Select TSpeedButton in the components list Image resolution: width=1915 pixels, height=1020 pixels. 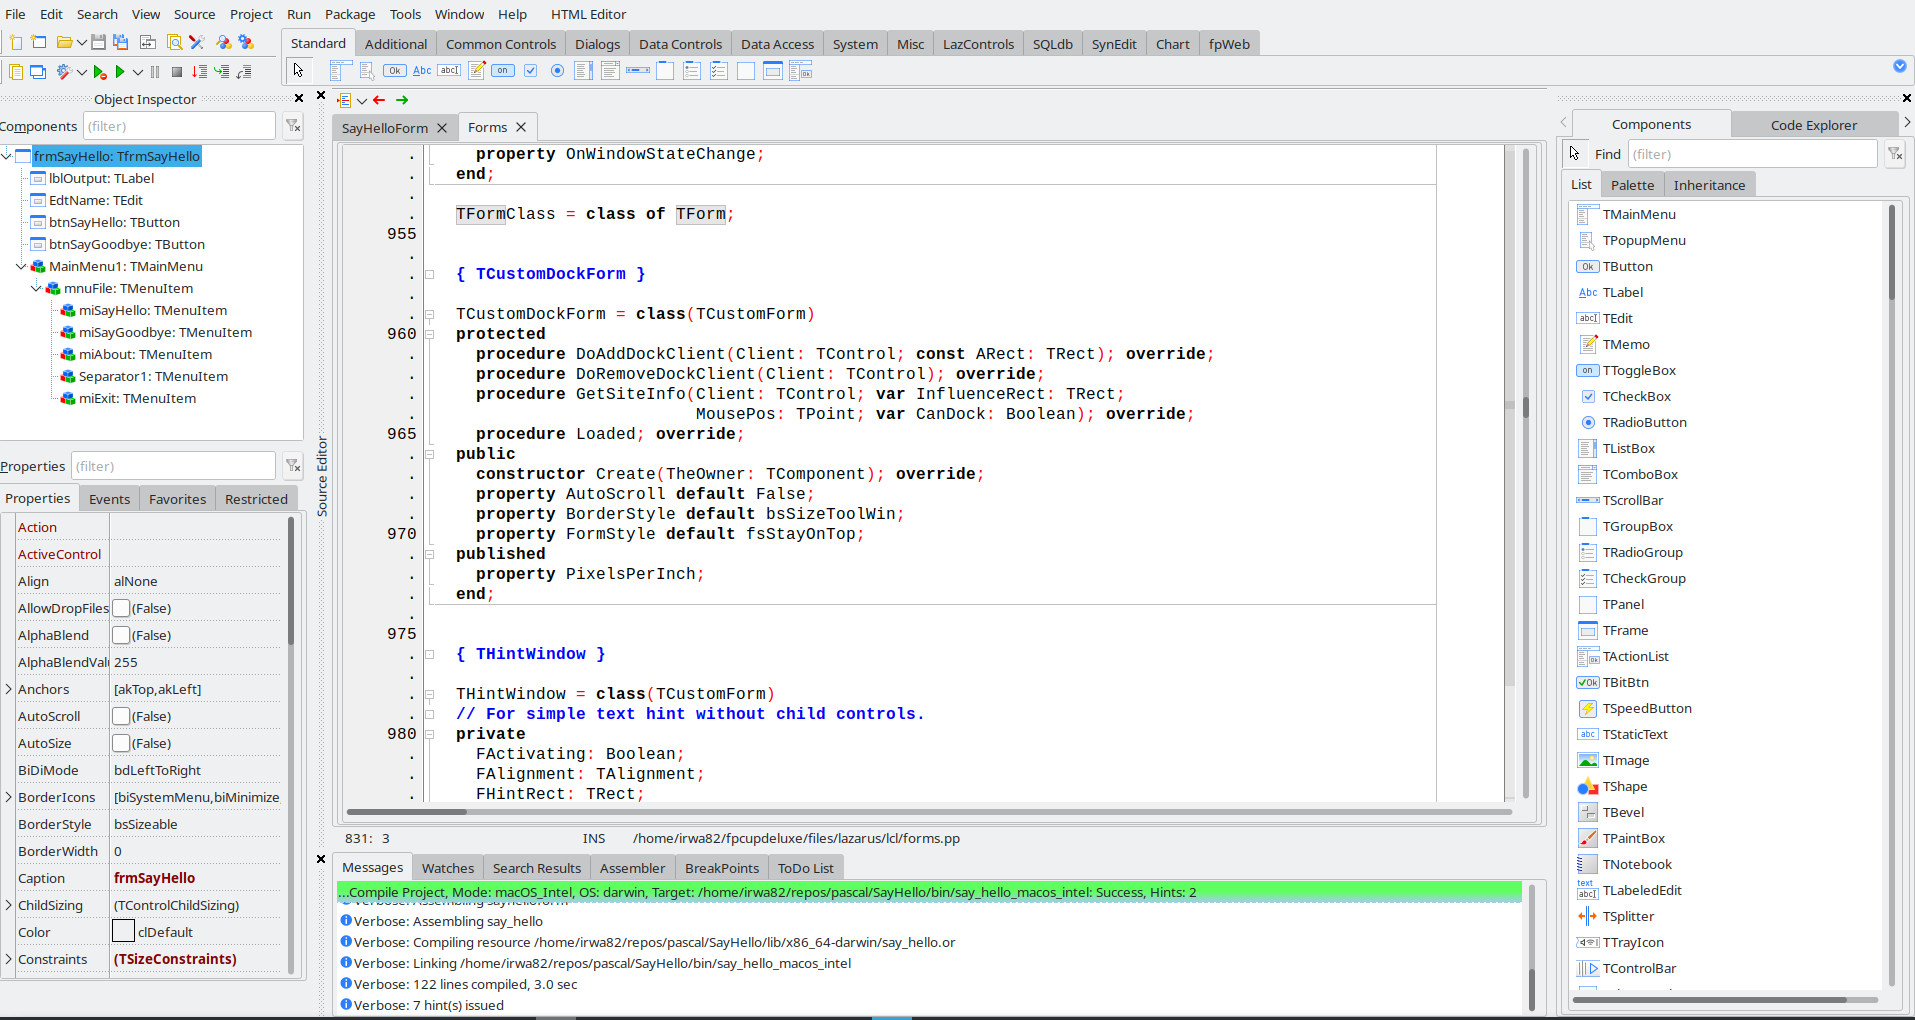tap(1647, 708)
